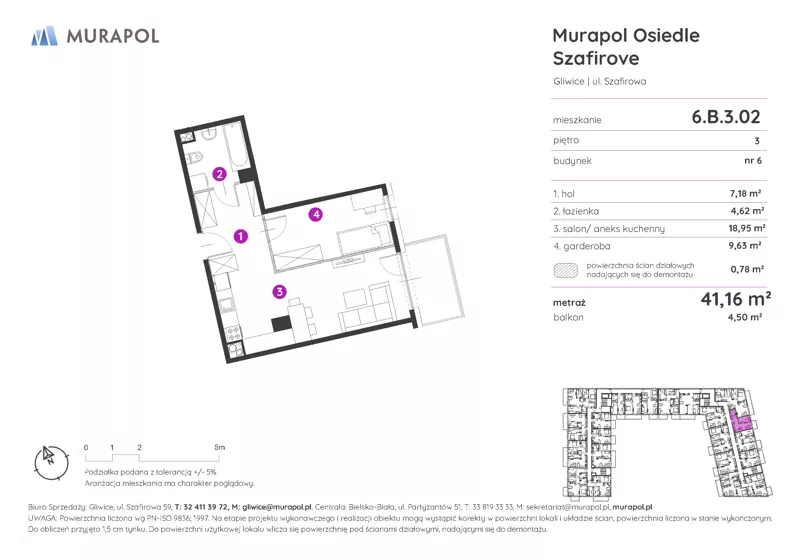This screenshot has width=792, height=560.
Task: Click the 'UWAGA' disclaimer line
Action: tap(400, 518)
